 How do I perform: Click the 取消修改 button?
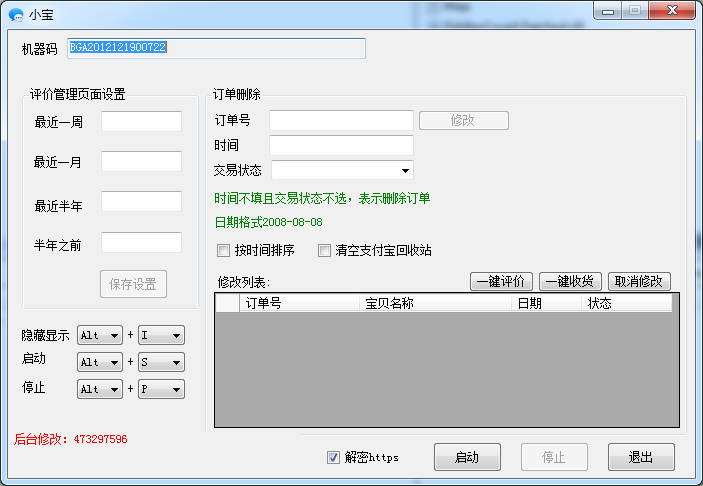pos(640,282)
